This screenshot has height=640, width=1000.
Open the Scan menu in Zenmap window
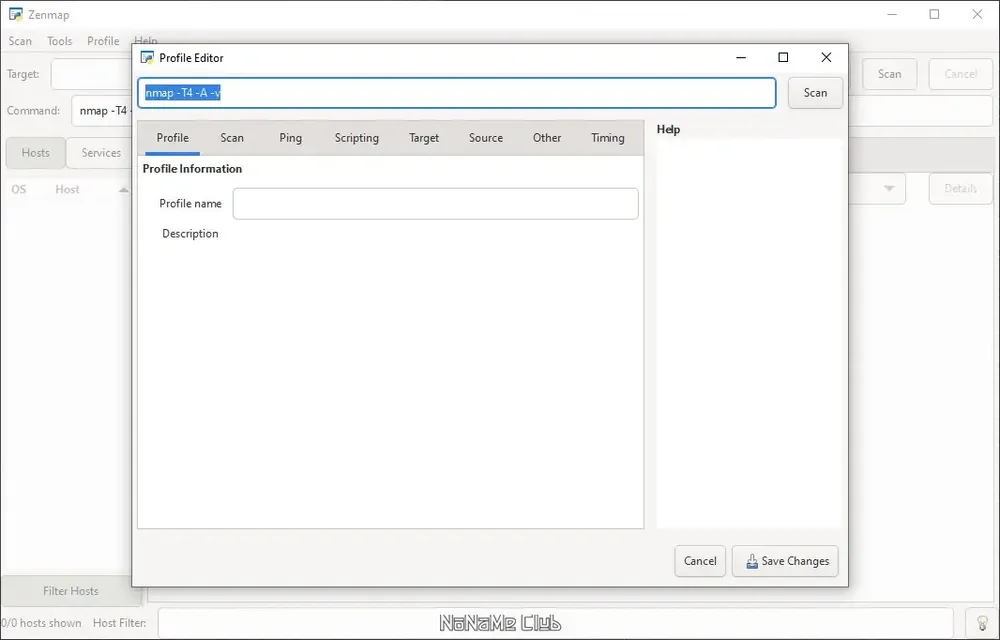coord(20,41)
